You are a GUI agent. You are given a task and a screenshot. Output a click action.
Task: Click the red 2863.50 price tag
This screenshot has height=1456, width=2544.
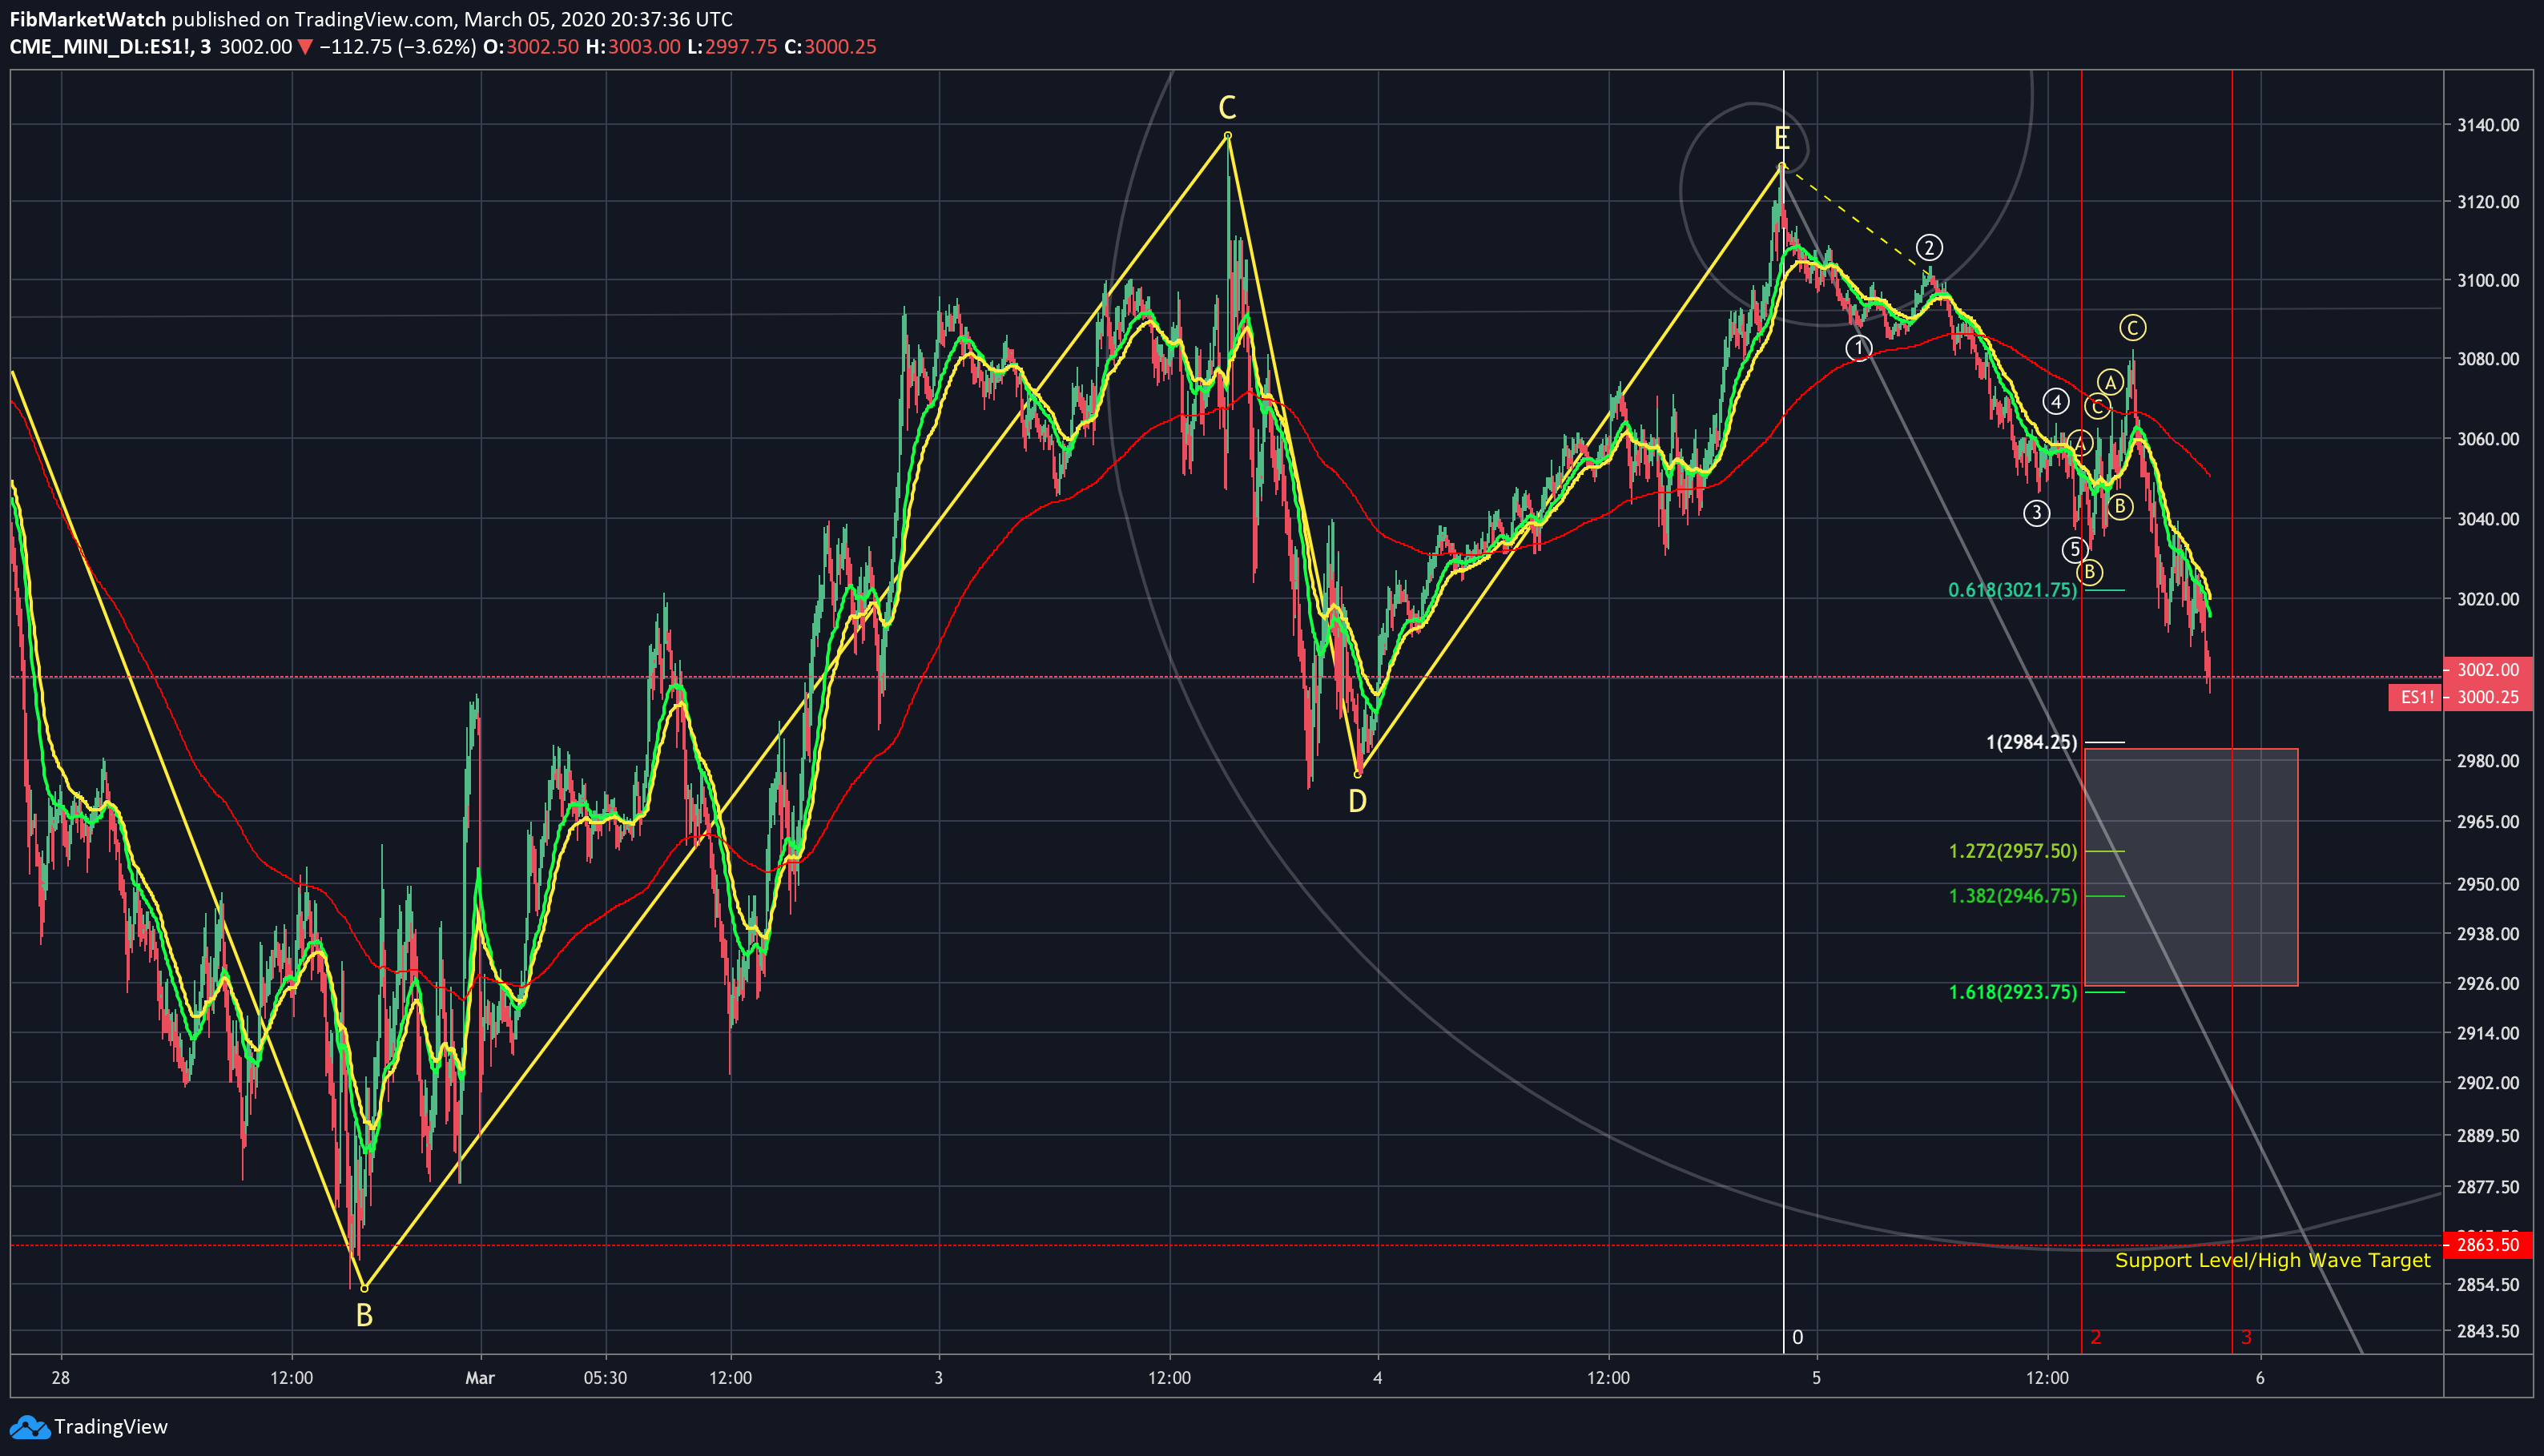(2488, 1245)
